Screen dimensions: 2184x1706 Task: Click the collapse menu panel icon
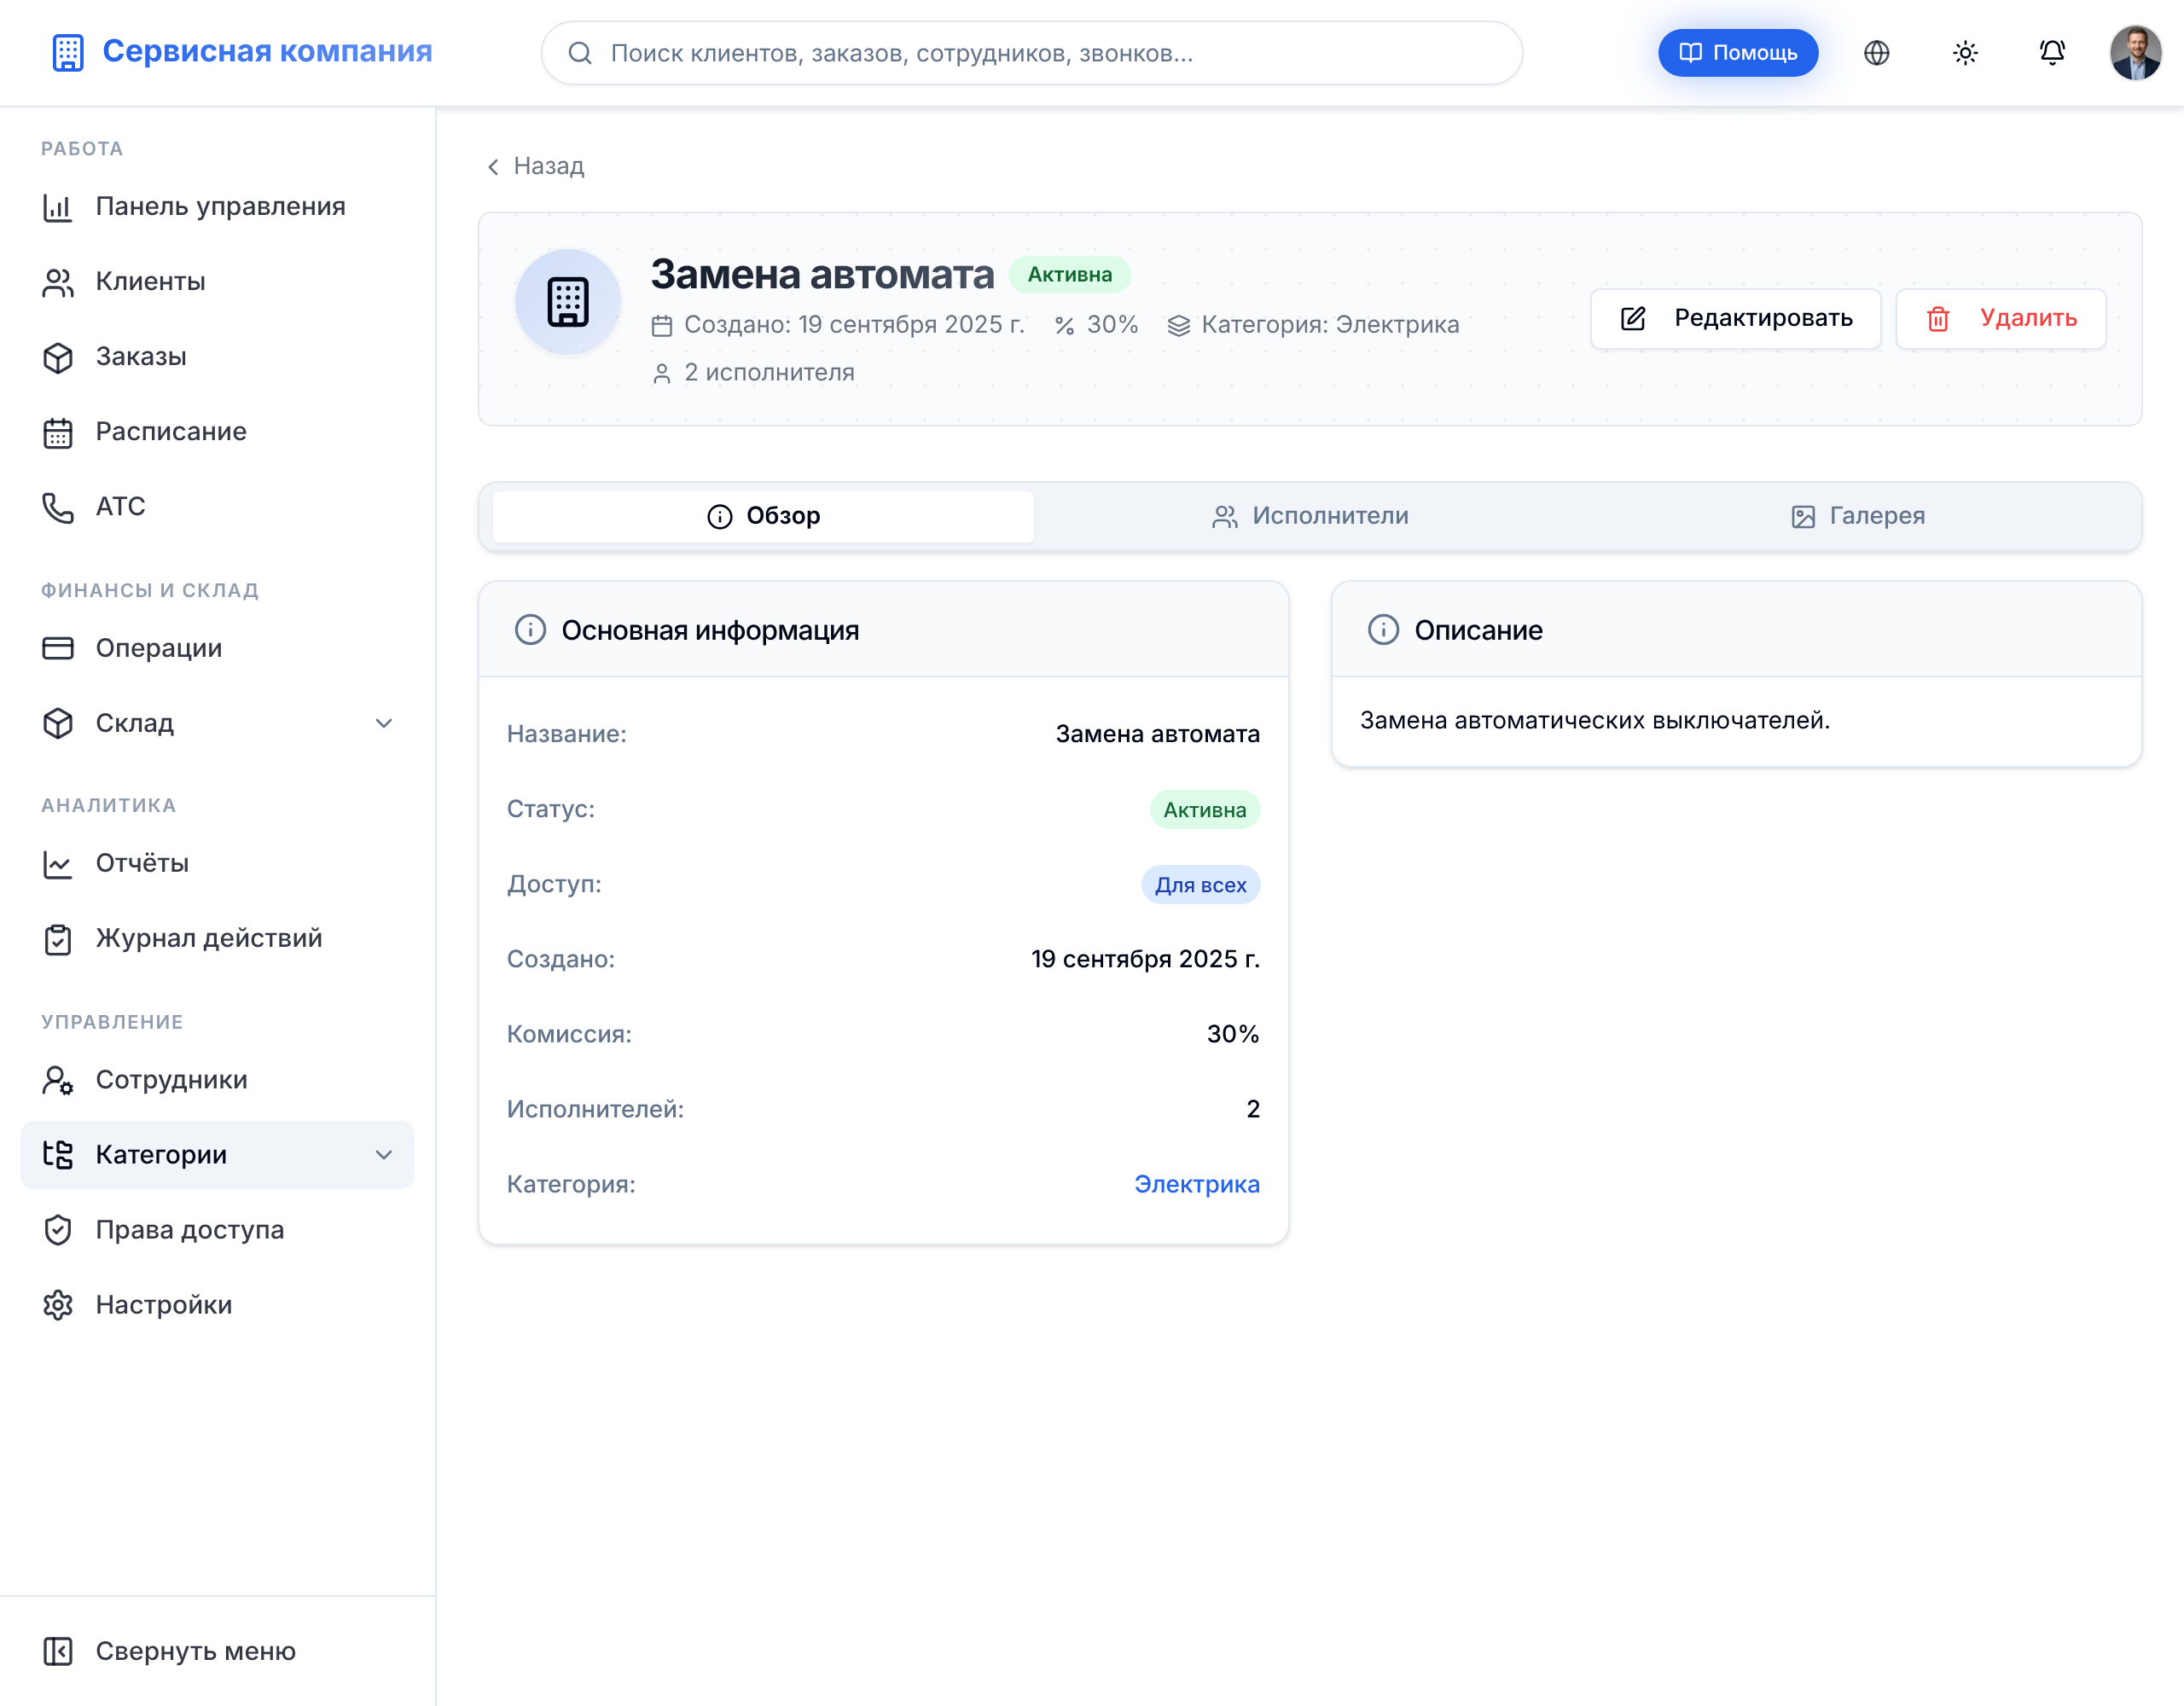click(58, 1651)
